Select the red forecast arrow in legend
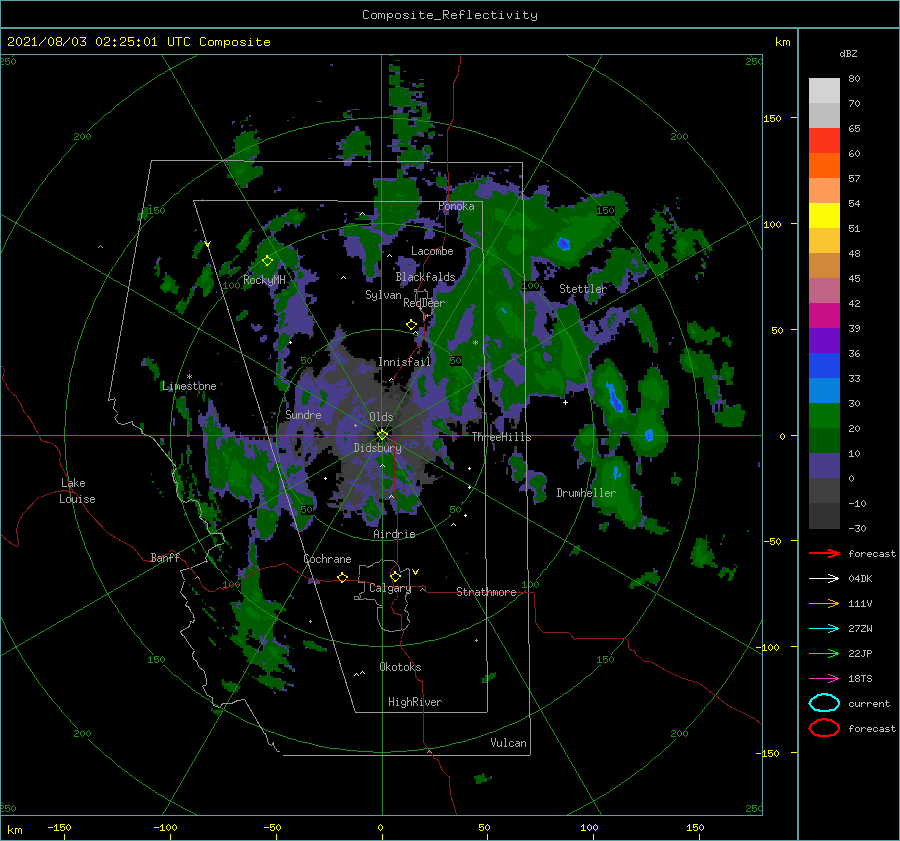This screenshot has width=900, height=841. click(x=824, y=553)
